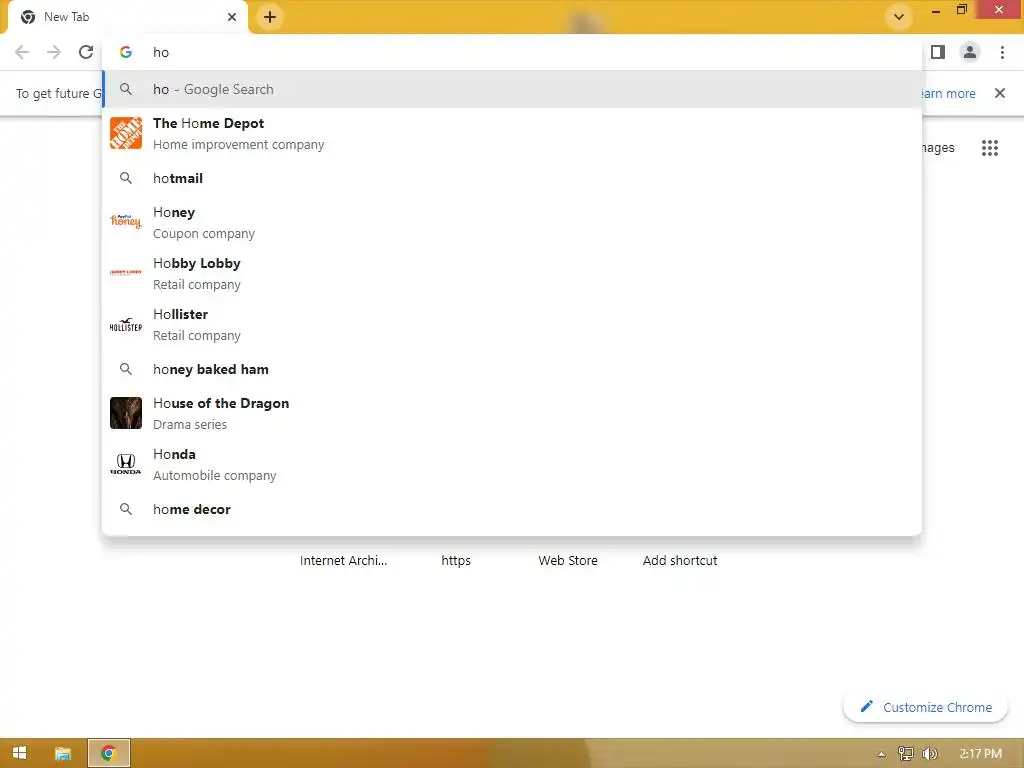1024x768 pixels.
Task: Select the hotmail suggestion
Action: point(512,178)
